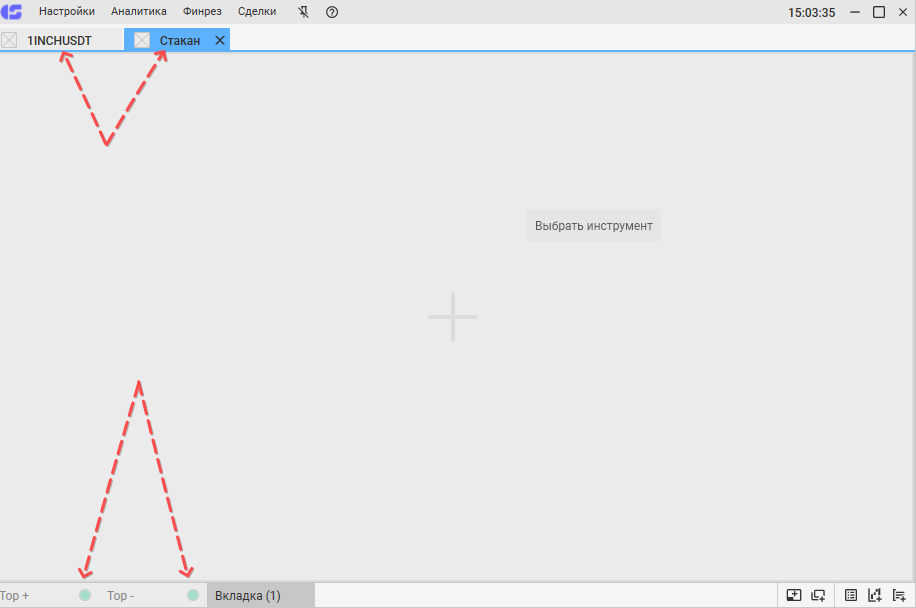916x608 pixels.
Task: Maximize the application window
Action: tap(879, 12)
